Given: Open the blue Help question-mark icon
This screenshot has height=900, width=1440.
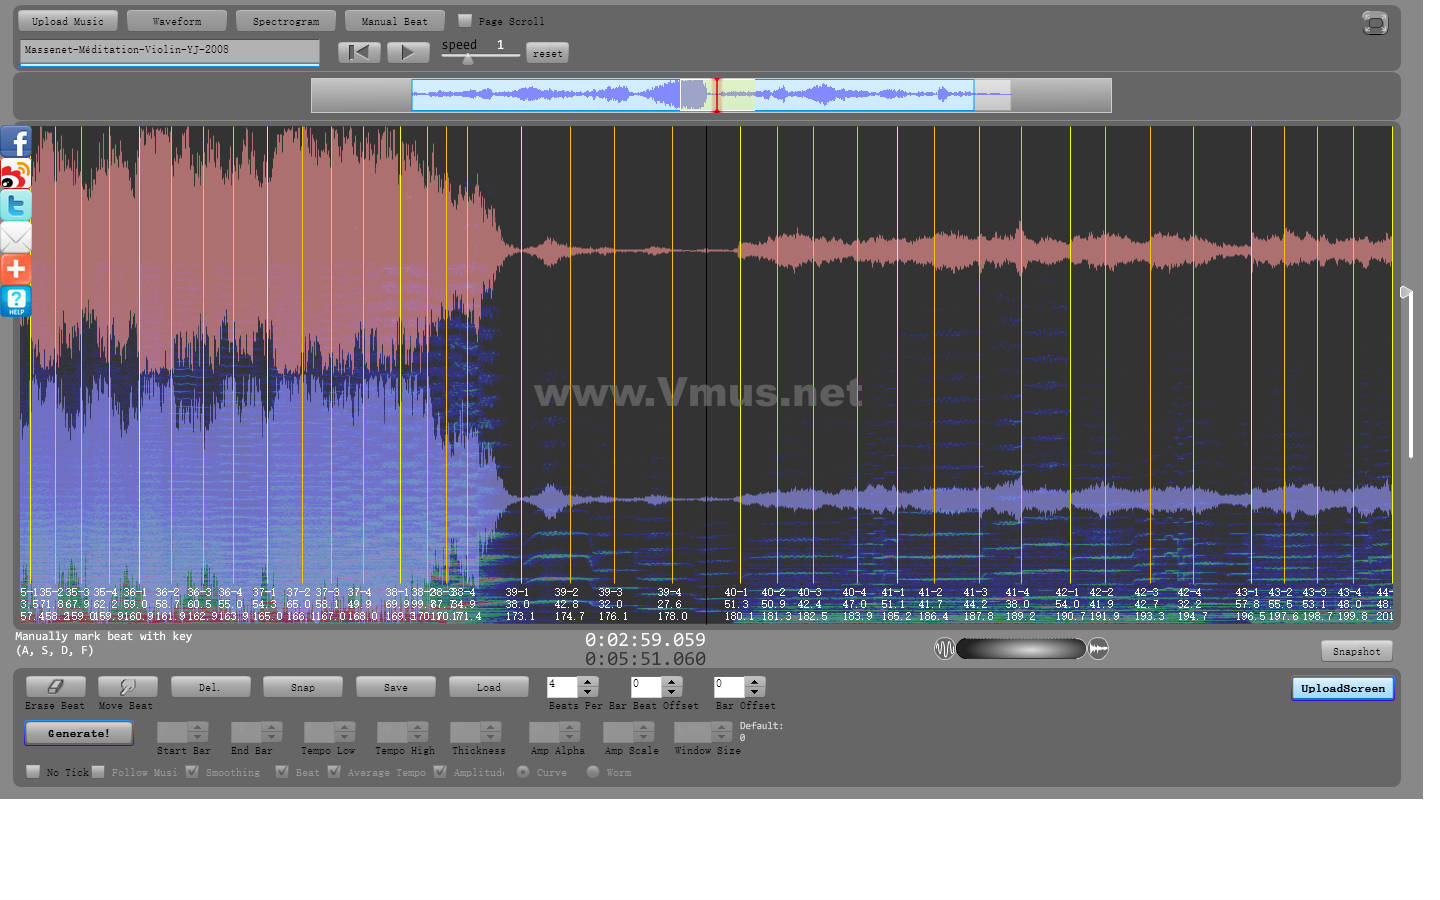Looking at the screenshot, I should (x=16, y=301).
